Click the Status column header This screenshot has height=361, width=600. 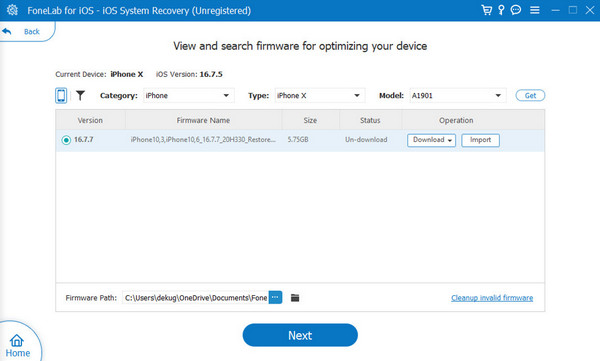pyautogui.click(x=370, y=120)
